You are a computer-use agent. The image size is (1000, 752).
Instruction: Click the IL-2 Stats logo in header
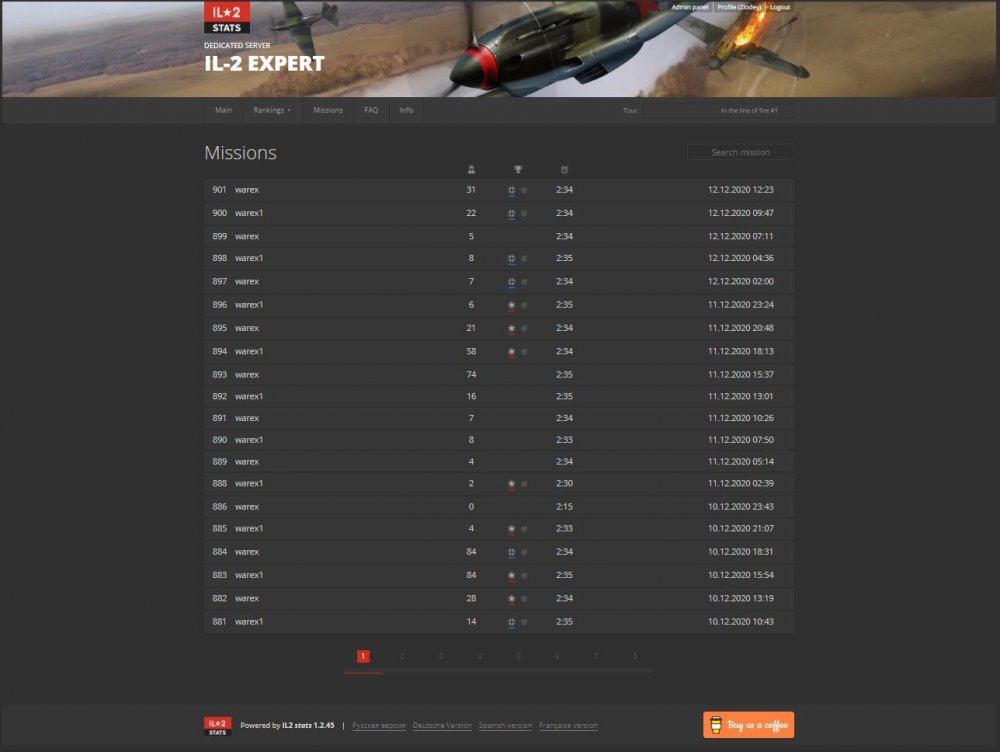(226, 17)
